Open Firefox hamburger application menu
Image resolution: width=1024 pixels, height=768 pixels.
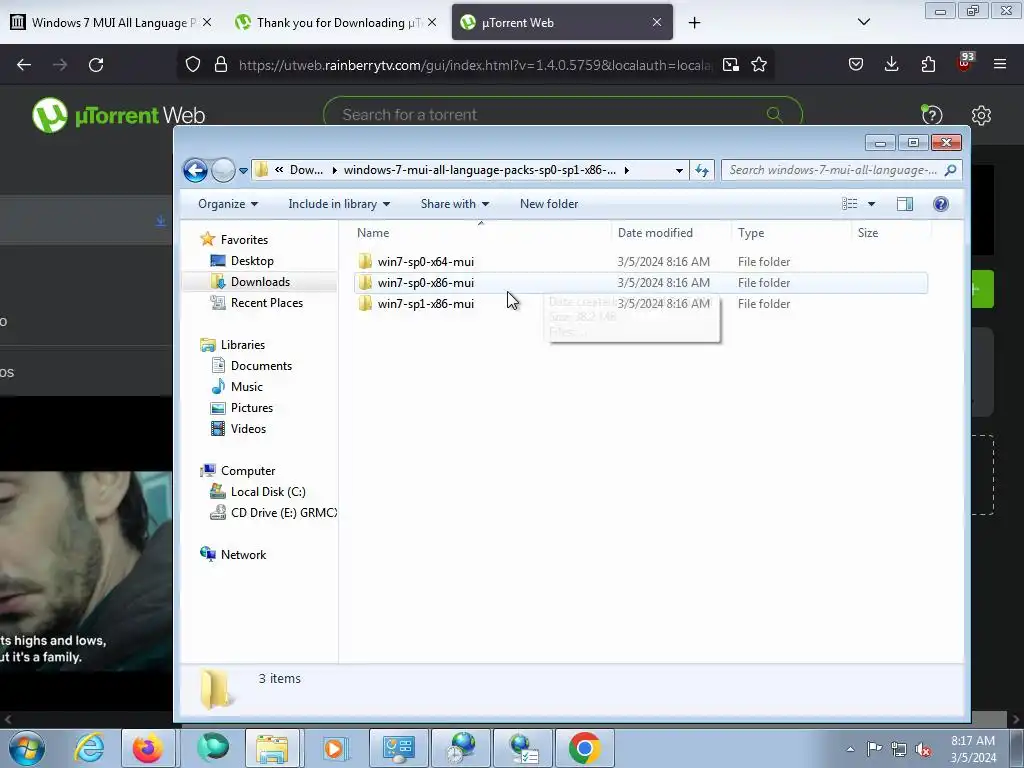pyautogui.click(x=1000, y=65)
